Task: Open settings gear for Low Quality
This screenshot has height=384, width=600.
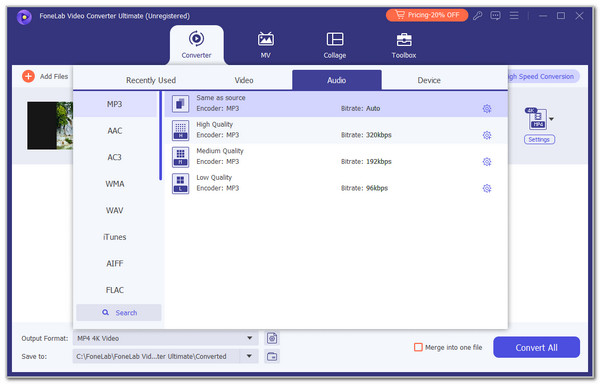Action: [487, 188]
